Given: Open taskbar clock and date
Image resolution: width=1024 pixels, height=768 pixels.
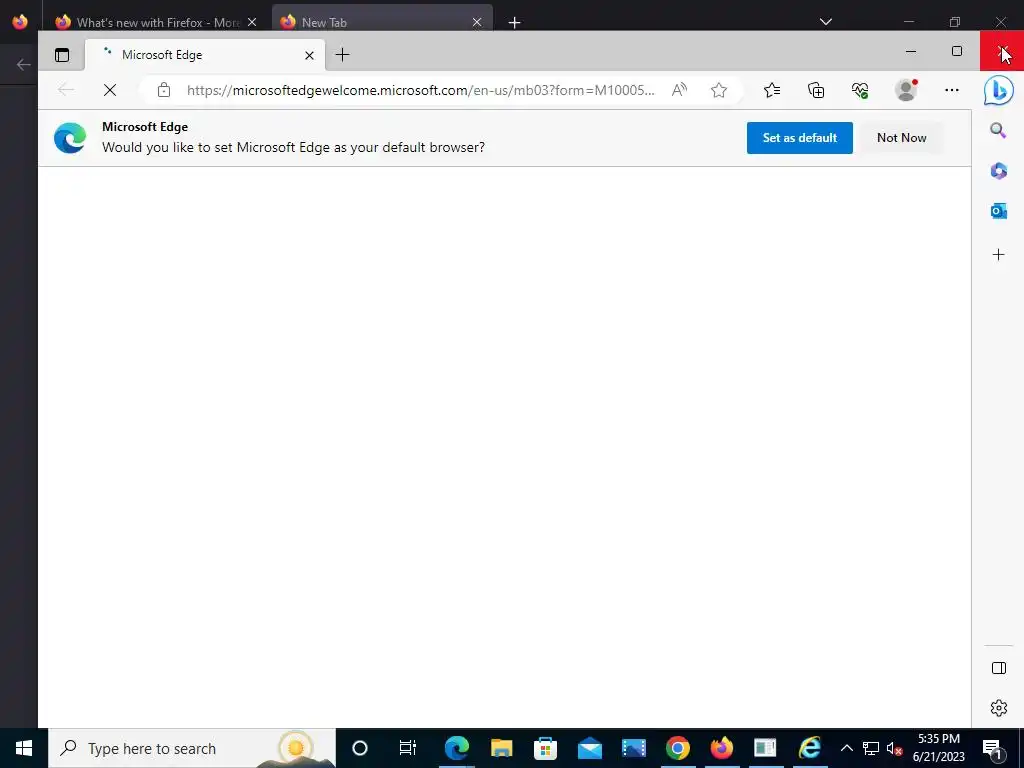Looking at the screenshot, I should tap(938, 748).
